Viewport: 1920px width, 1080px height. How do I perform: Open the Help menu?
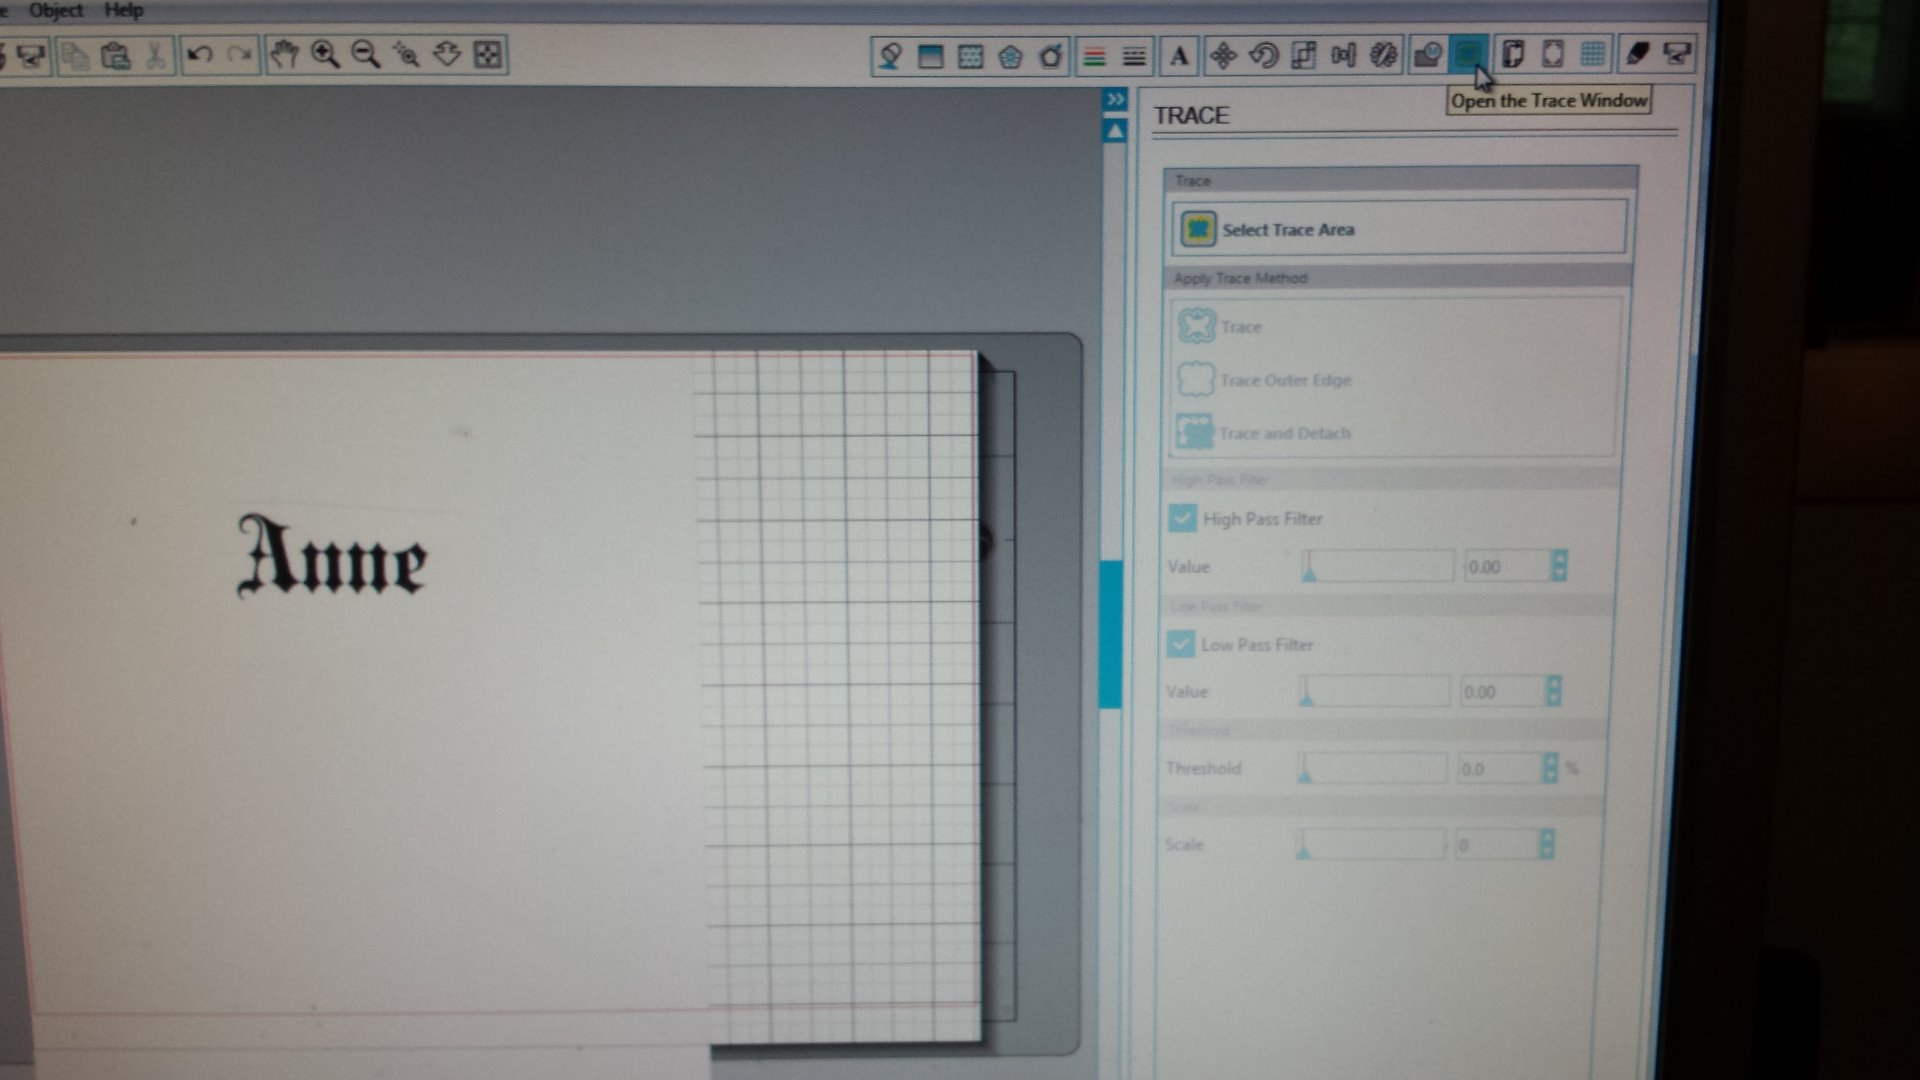click(123, 10)
